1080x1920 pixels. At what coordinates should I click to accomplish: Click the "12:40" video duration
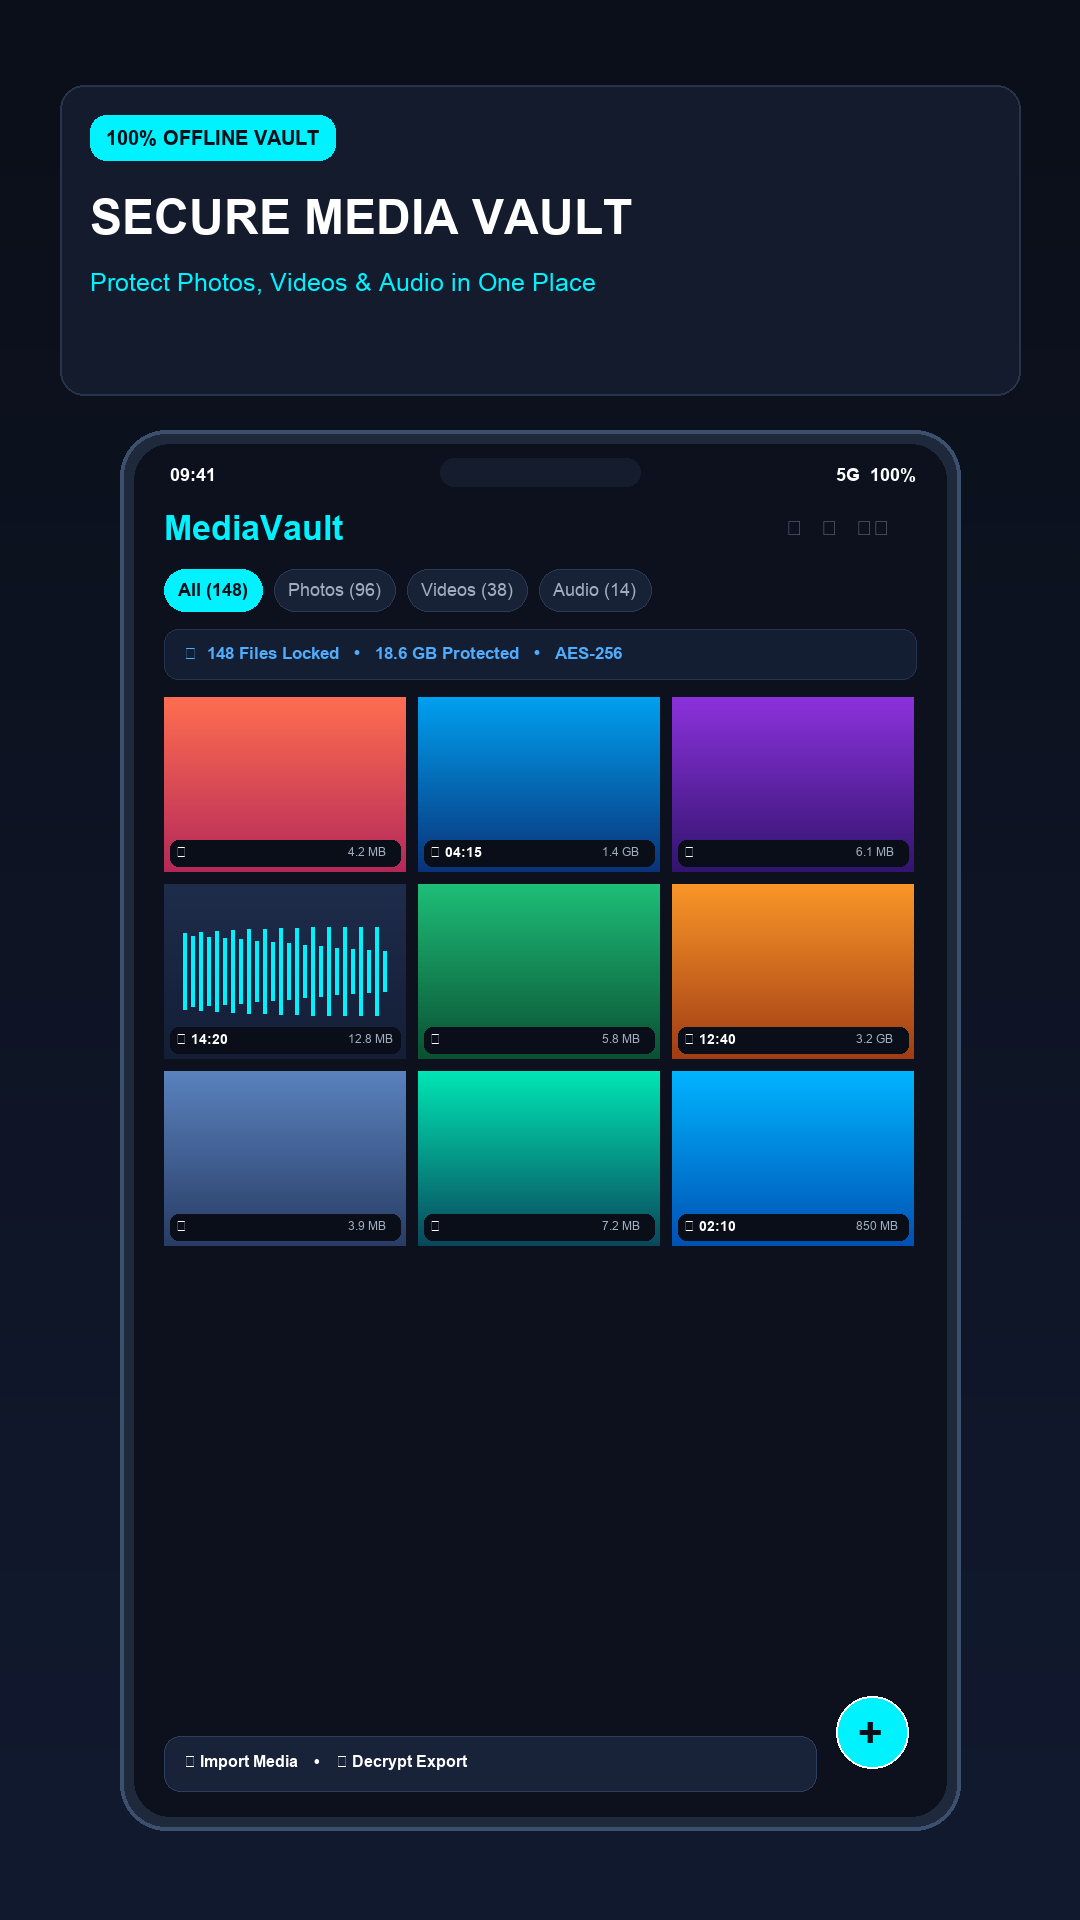(x=717, y=1039)
